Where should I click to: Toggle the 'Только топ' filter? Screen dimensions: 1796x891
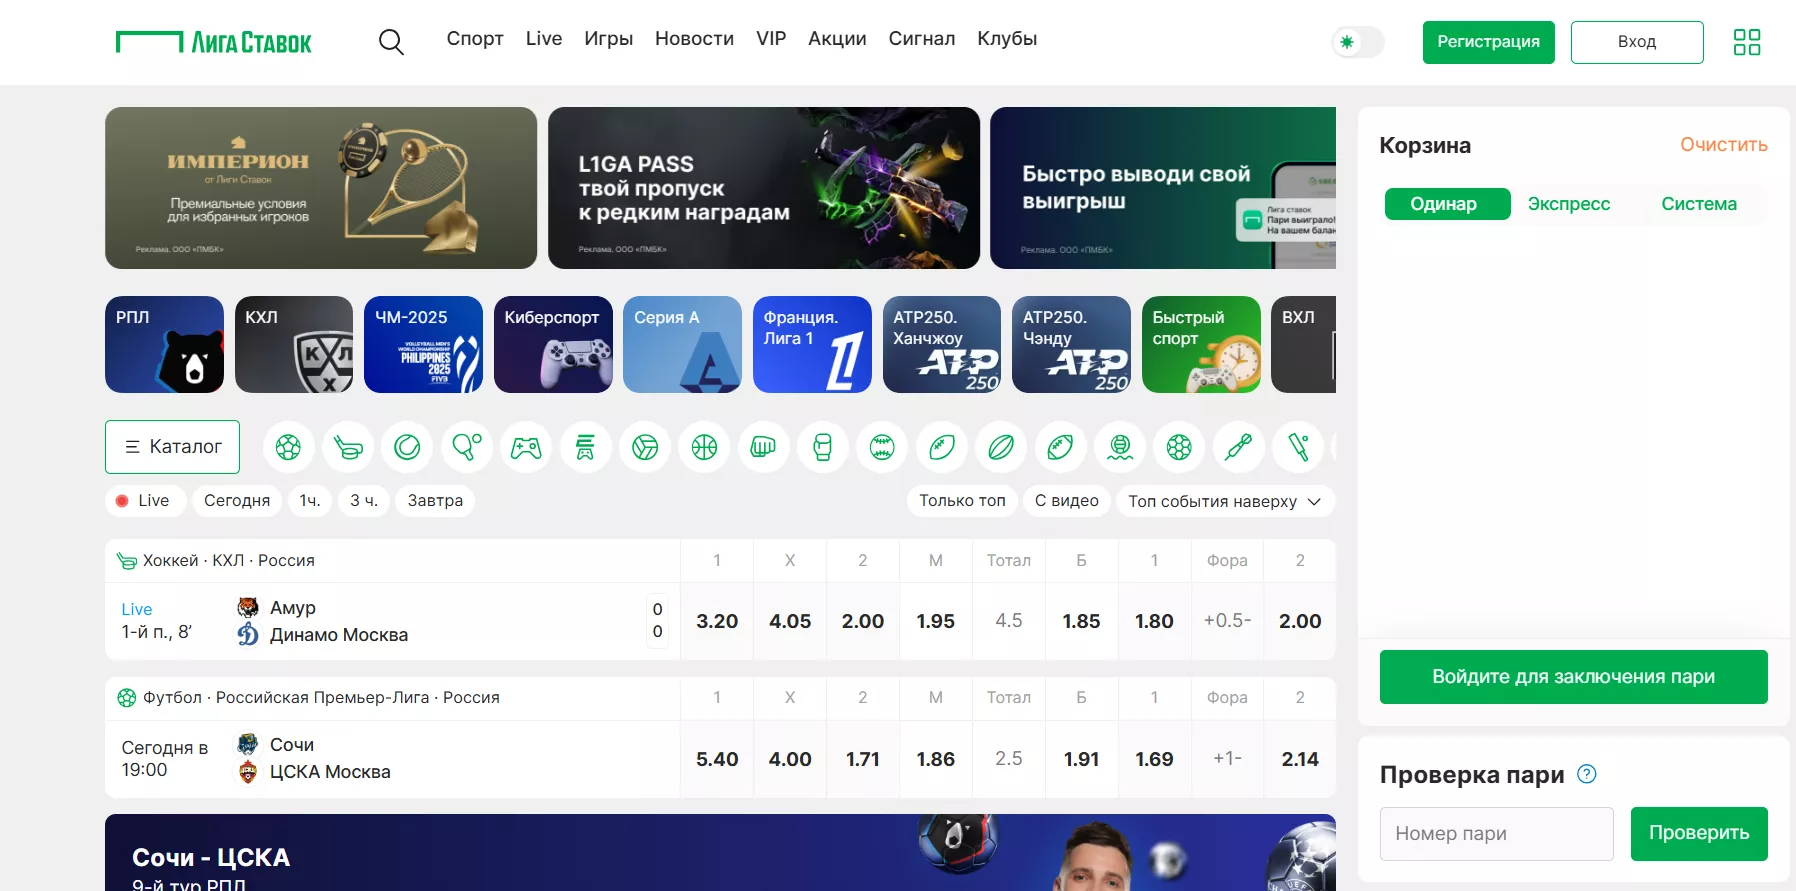tap(962, 501)
